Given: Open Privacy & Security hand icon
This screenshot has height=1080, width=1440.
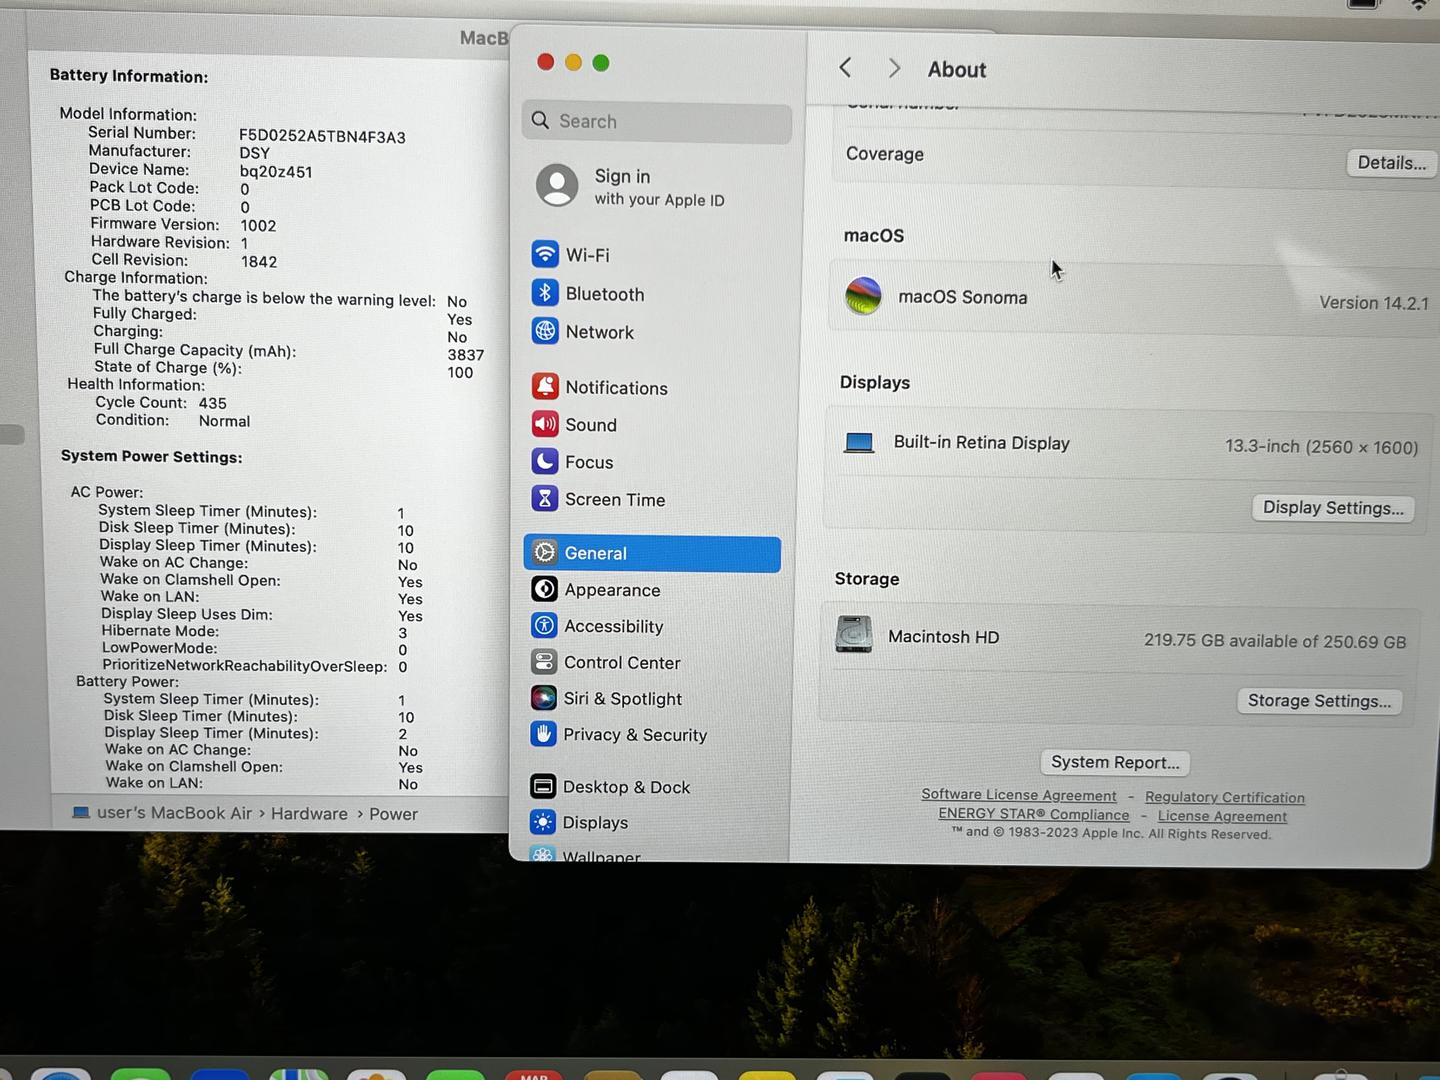Looking at the screenshot, I should (543, 734).
